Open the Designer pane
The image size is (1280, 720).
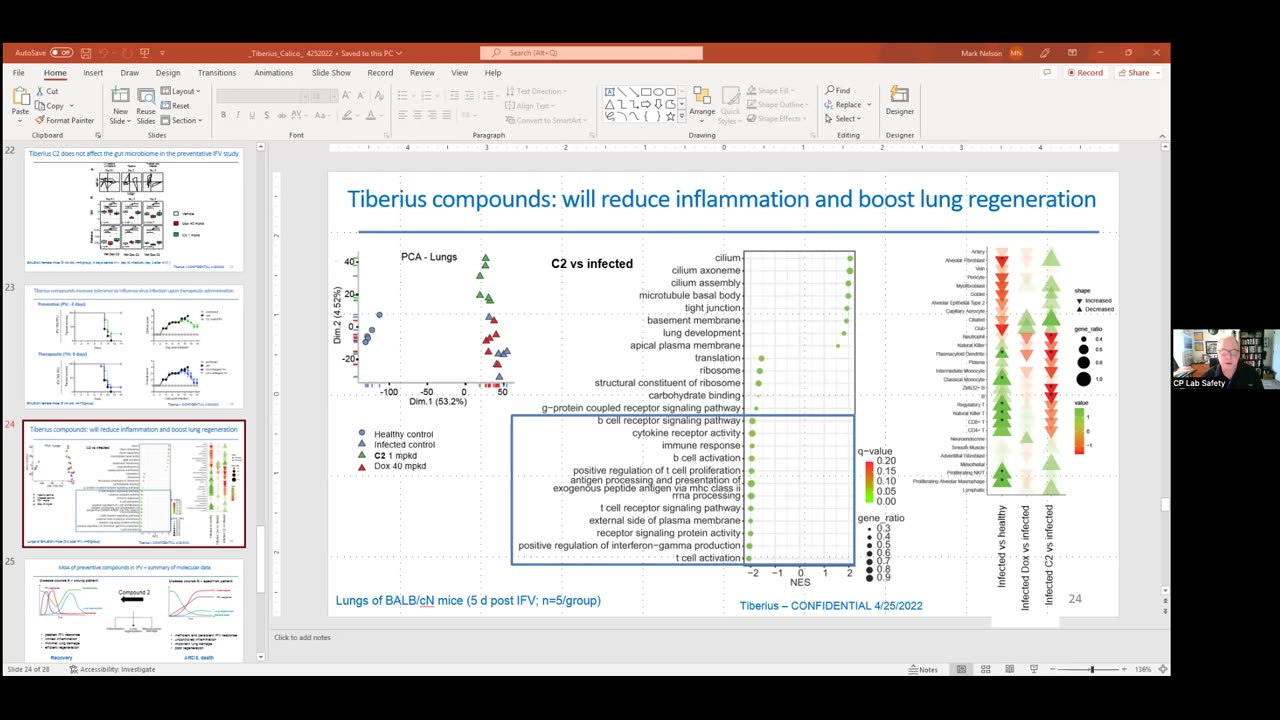tap(900, 101)
